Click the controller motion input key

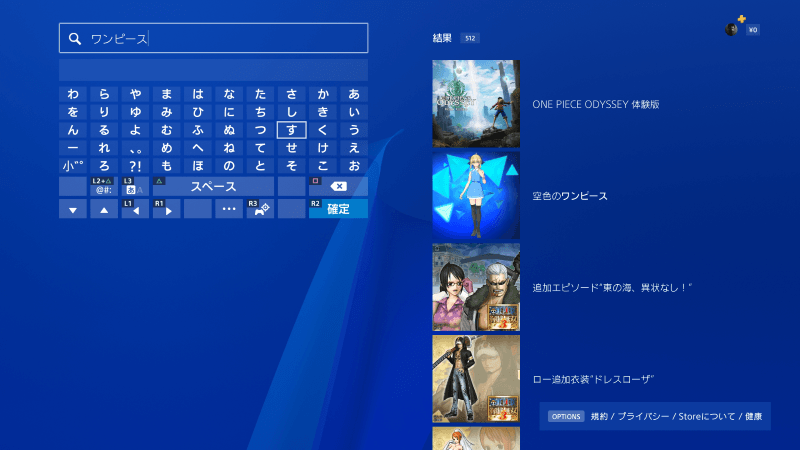(x=260, y=209)
